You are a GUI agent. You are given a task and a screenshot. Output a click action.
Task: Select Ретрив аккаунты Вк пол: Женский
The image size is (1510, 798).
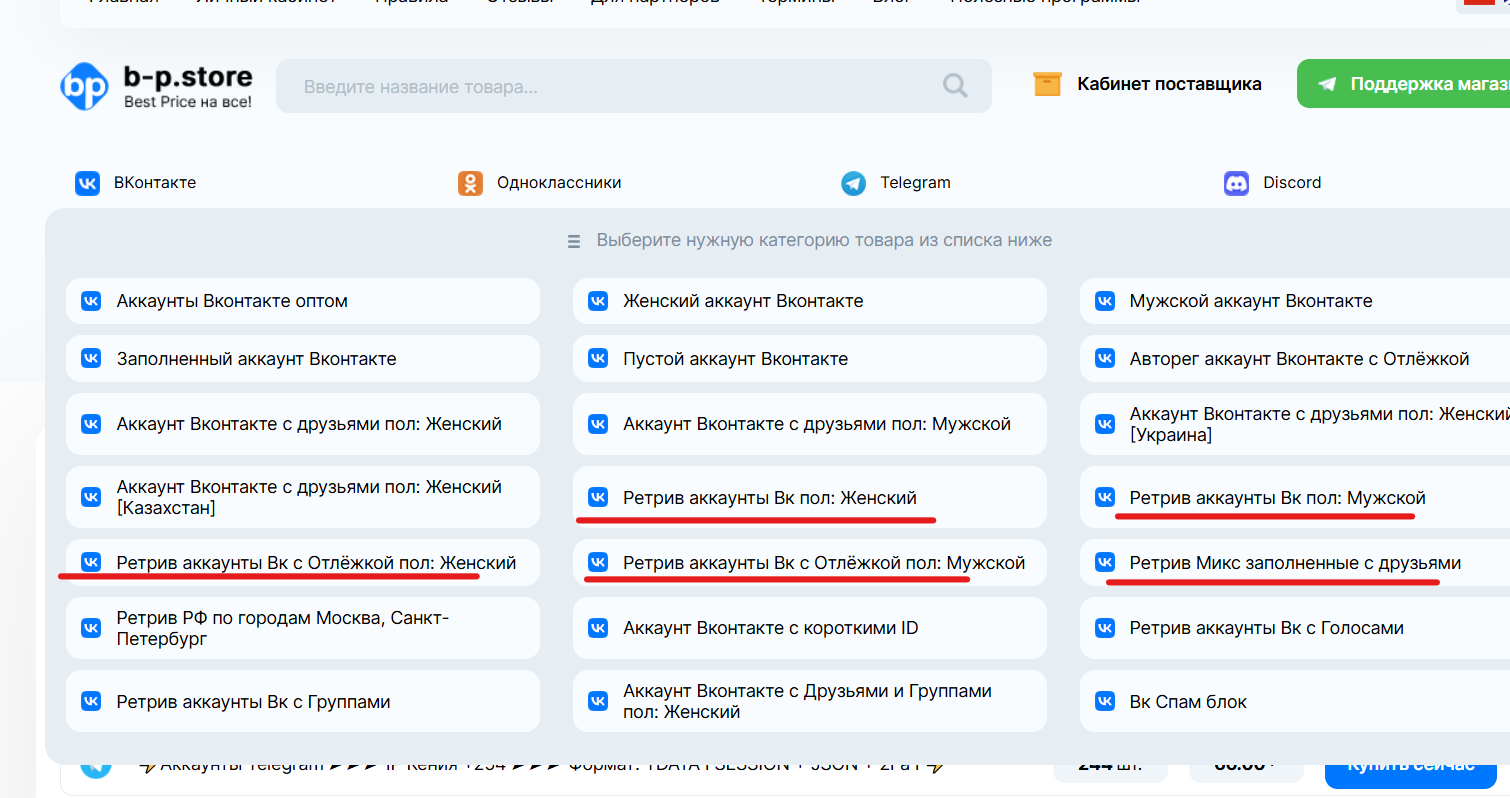(810, 497)
